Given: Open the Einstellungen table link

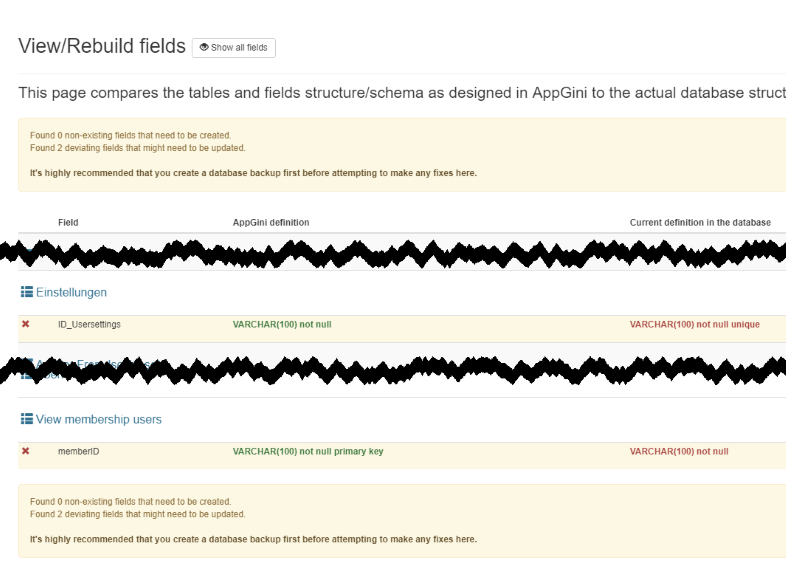Looking at the screenshot, I should click(x=71, y=292).
